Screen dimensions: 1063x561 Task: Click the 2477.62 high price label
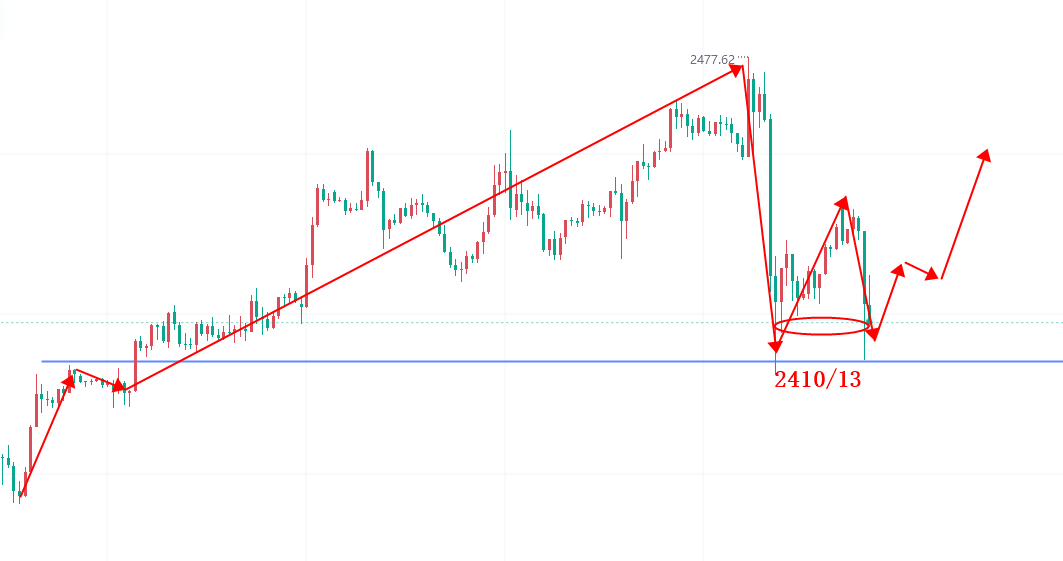click(712, 60)
